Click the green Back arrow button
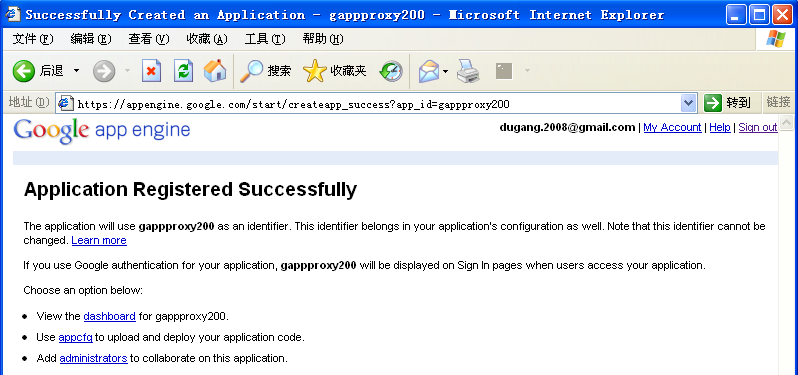The width and height of the screenshot is (798, 375). (x=24, y=71)
